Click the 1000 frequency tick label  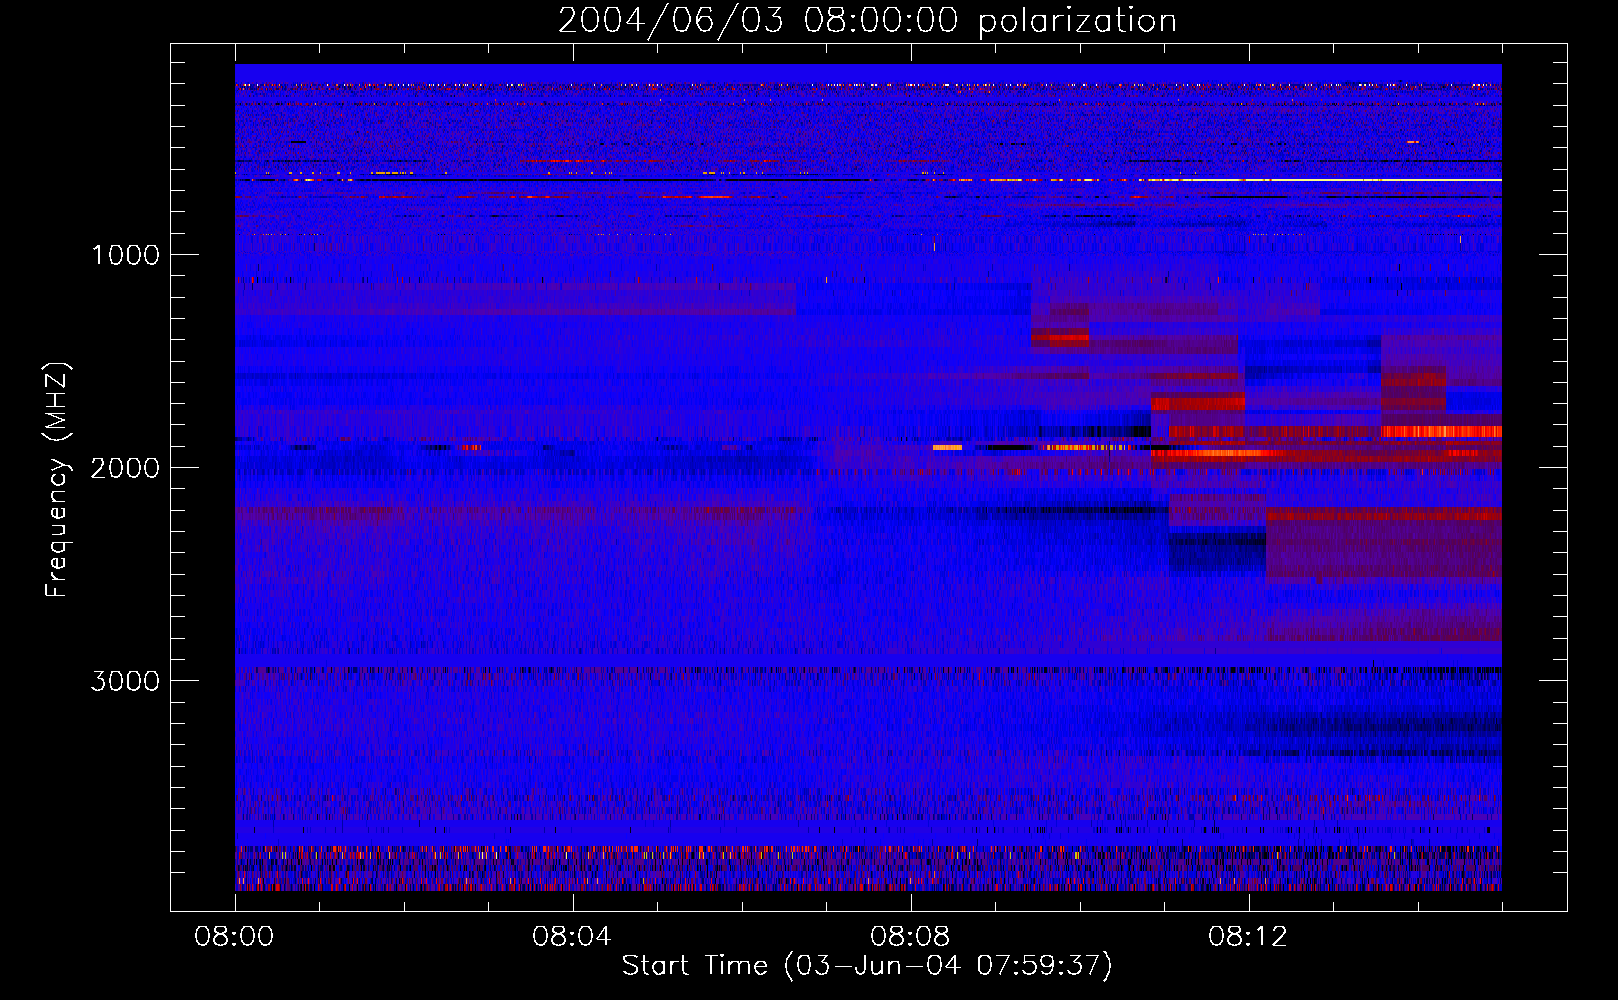125,255
